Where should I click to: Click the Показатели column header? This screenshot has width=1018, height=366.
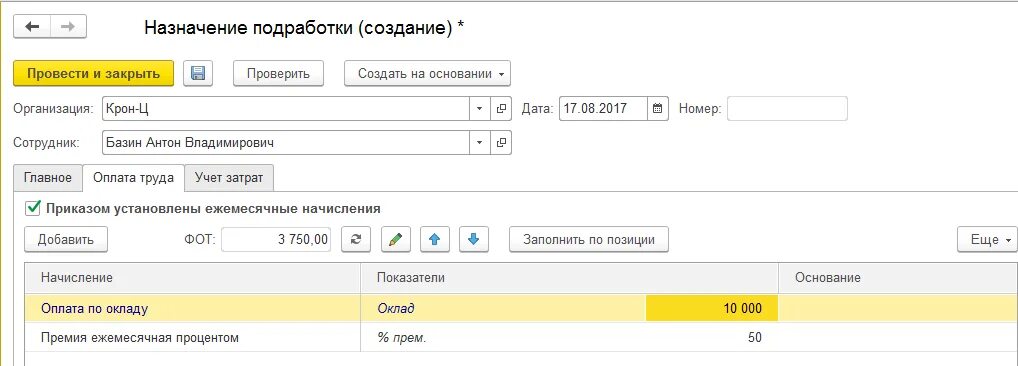pos(569,278)
